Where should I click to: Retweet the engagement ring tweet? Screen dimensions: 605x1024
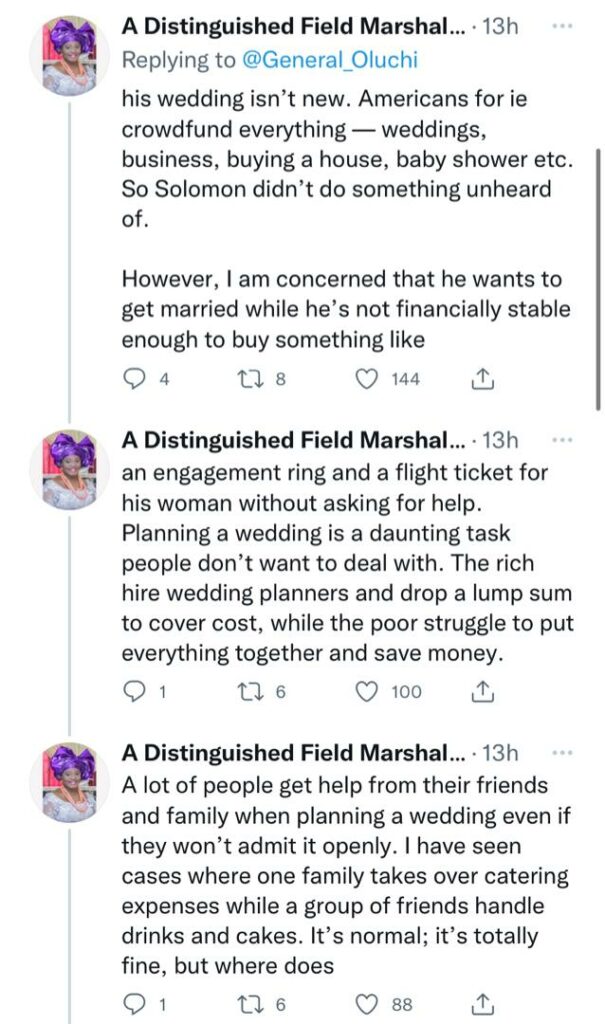click(248, 691)
